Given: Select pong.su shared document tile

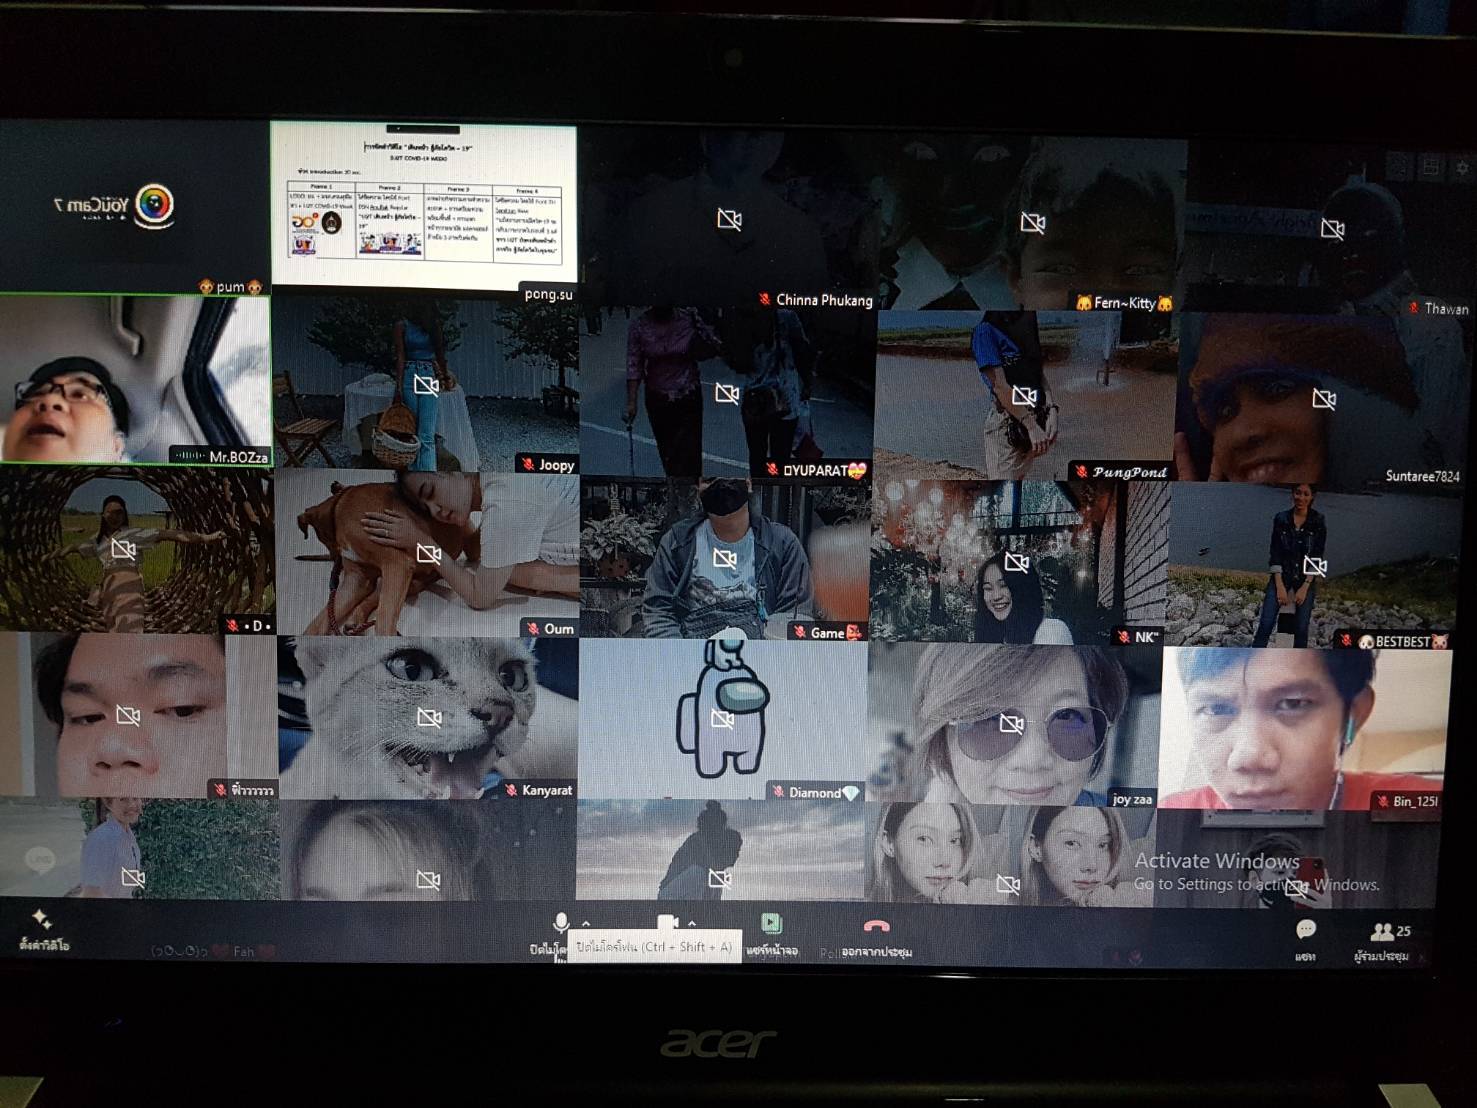Looking at the screenshot, I should (x=424, y=205).
